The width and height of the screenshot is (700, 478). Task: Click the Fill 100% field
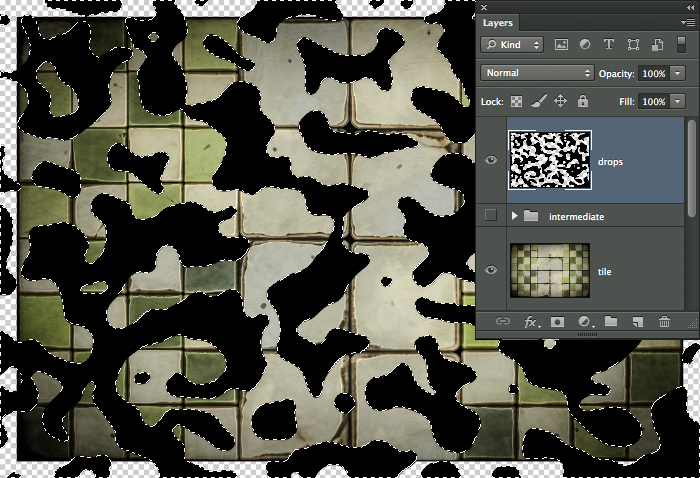pos(654,101)
